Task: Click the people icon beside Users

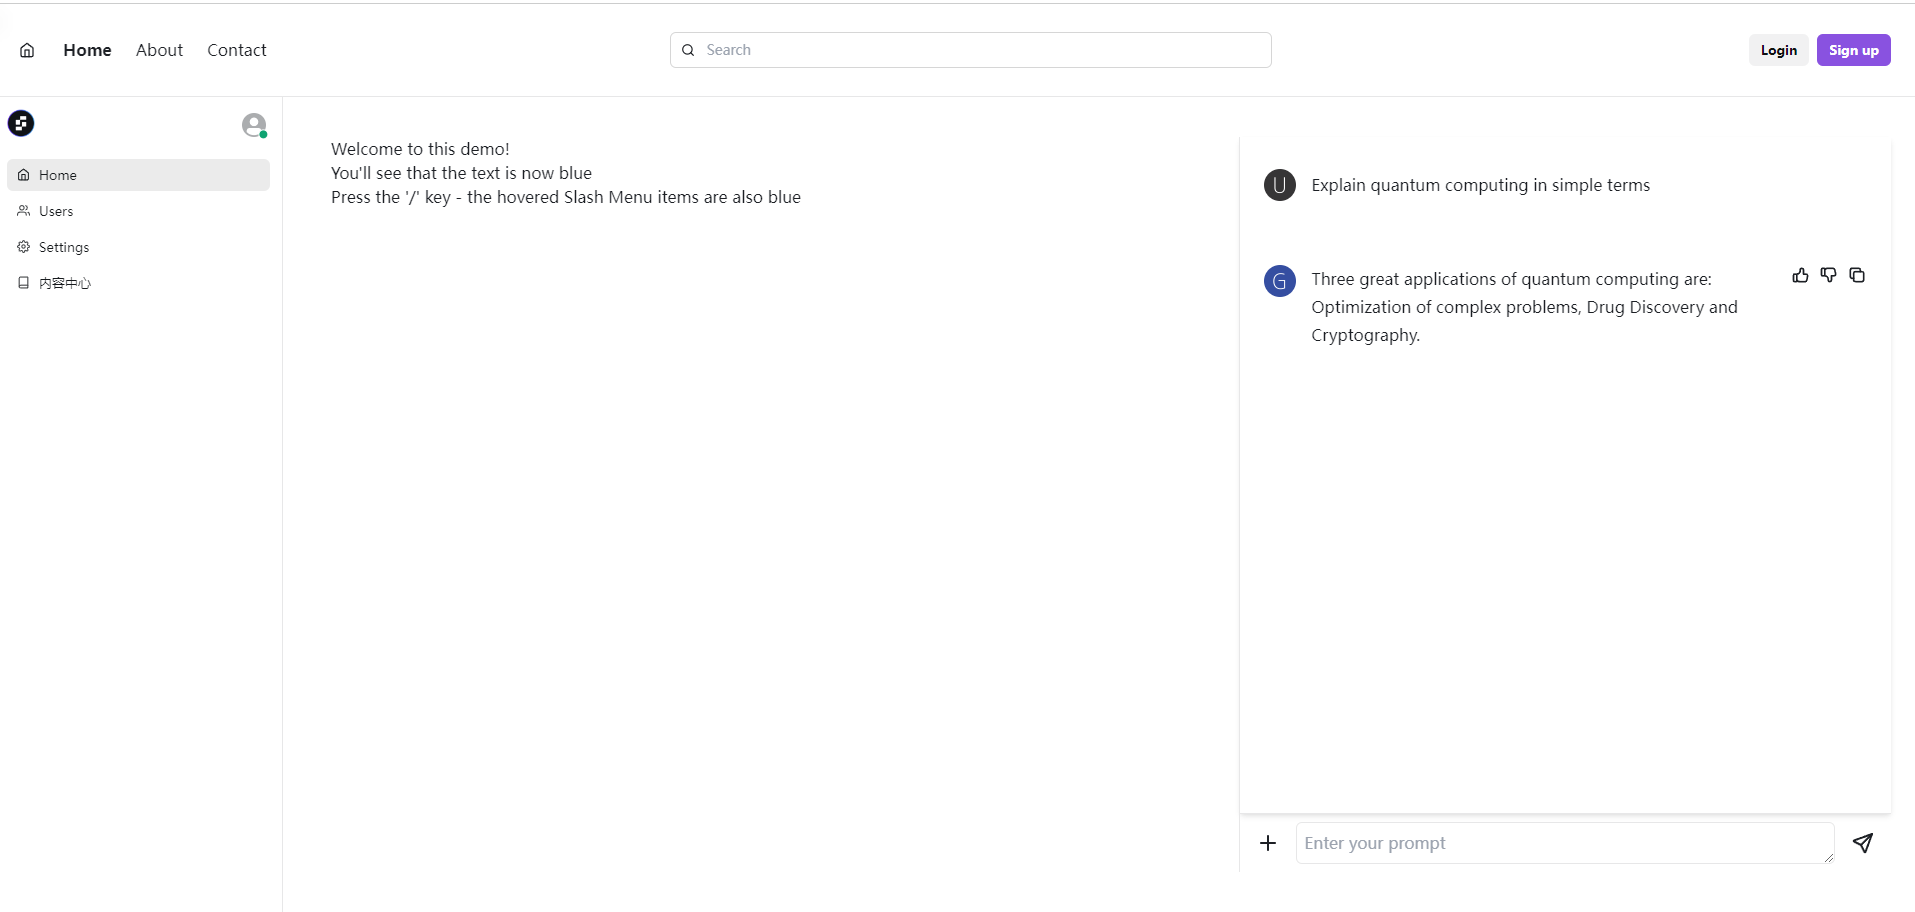Action: 23,211
